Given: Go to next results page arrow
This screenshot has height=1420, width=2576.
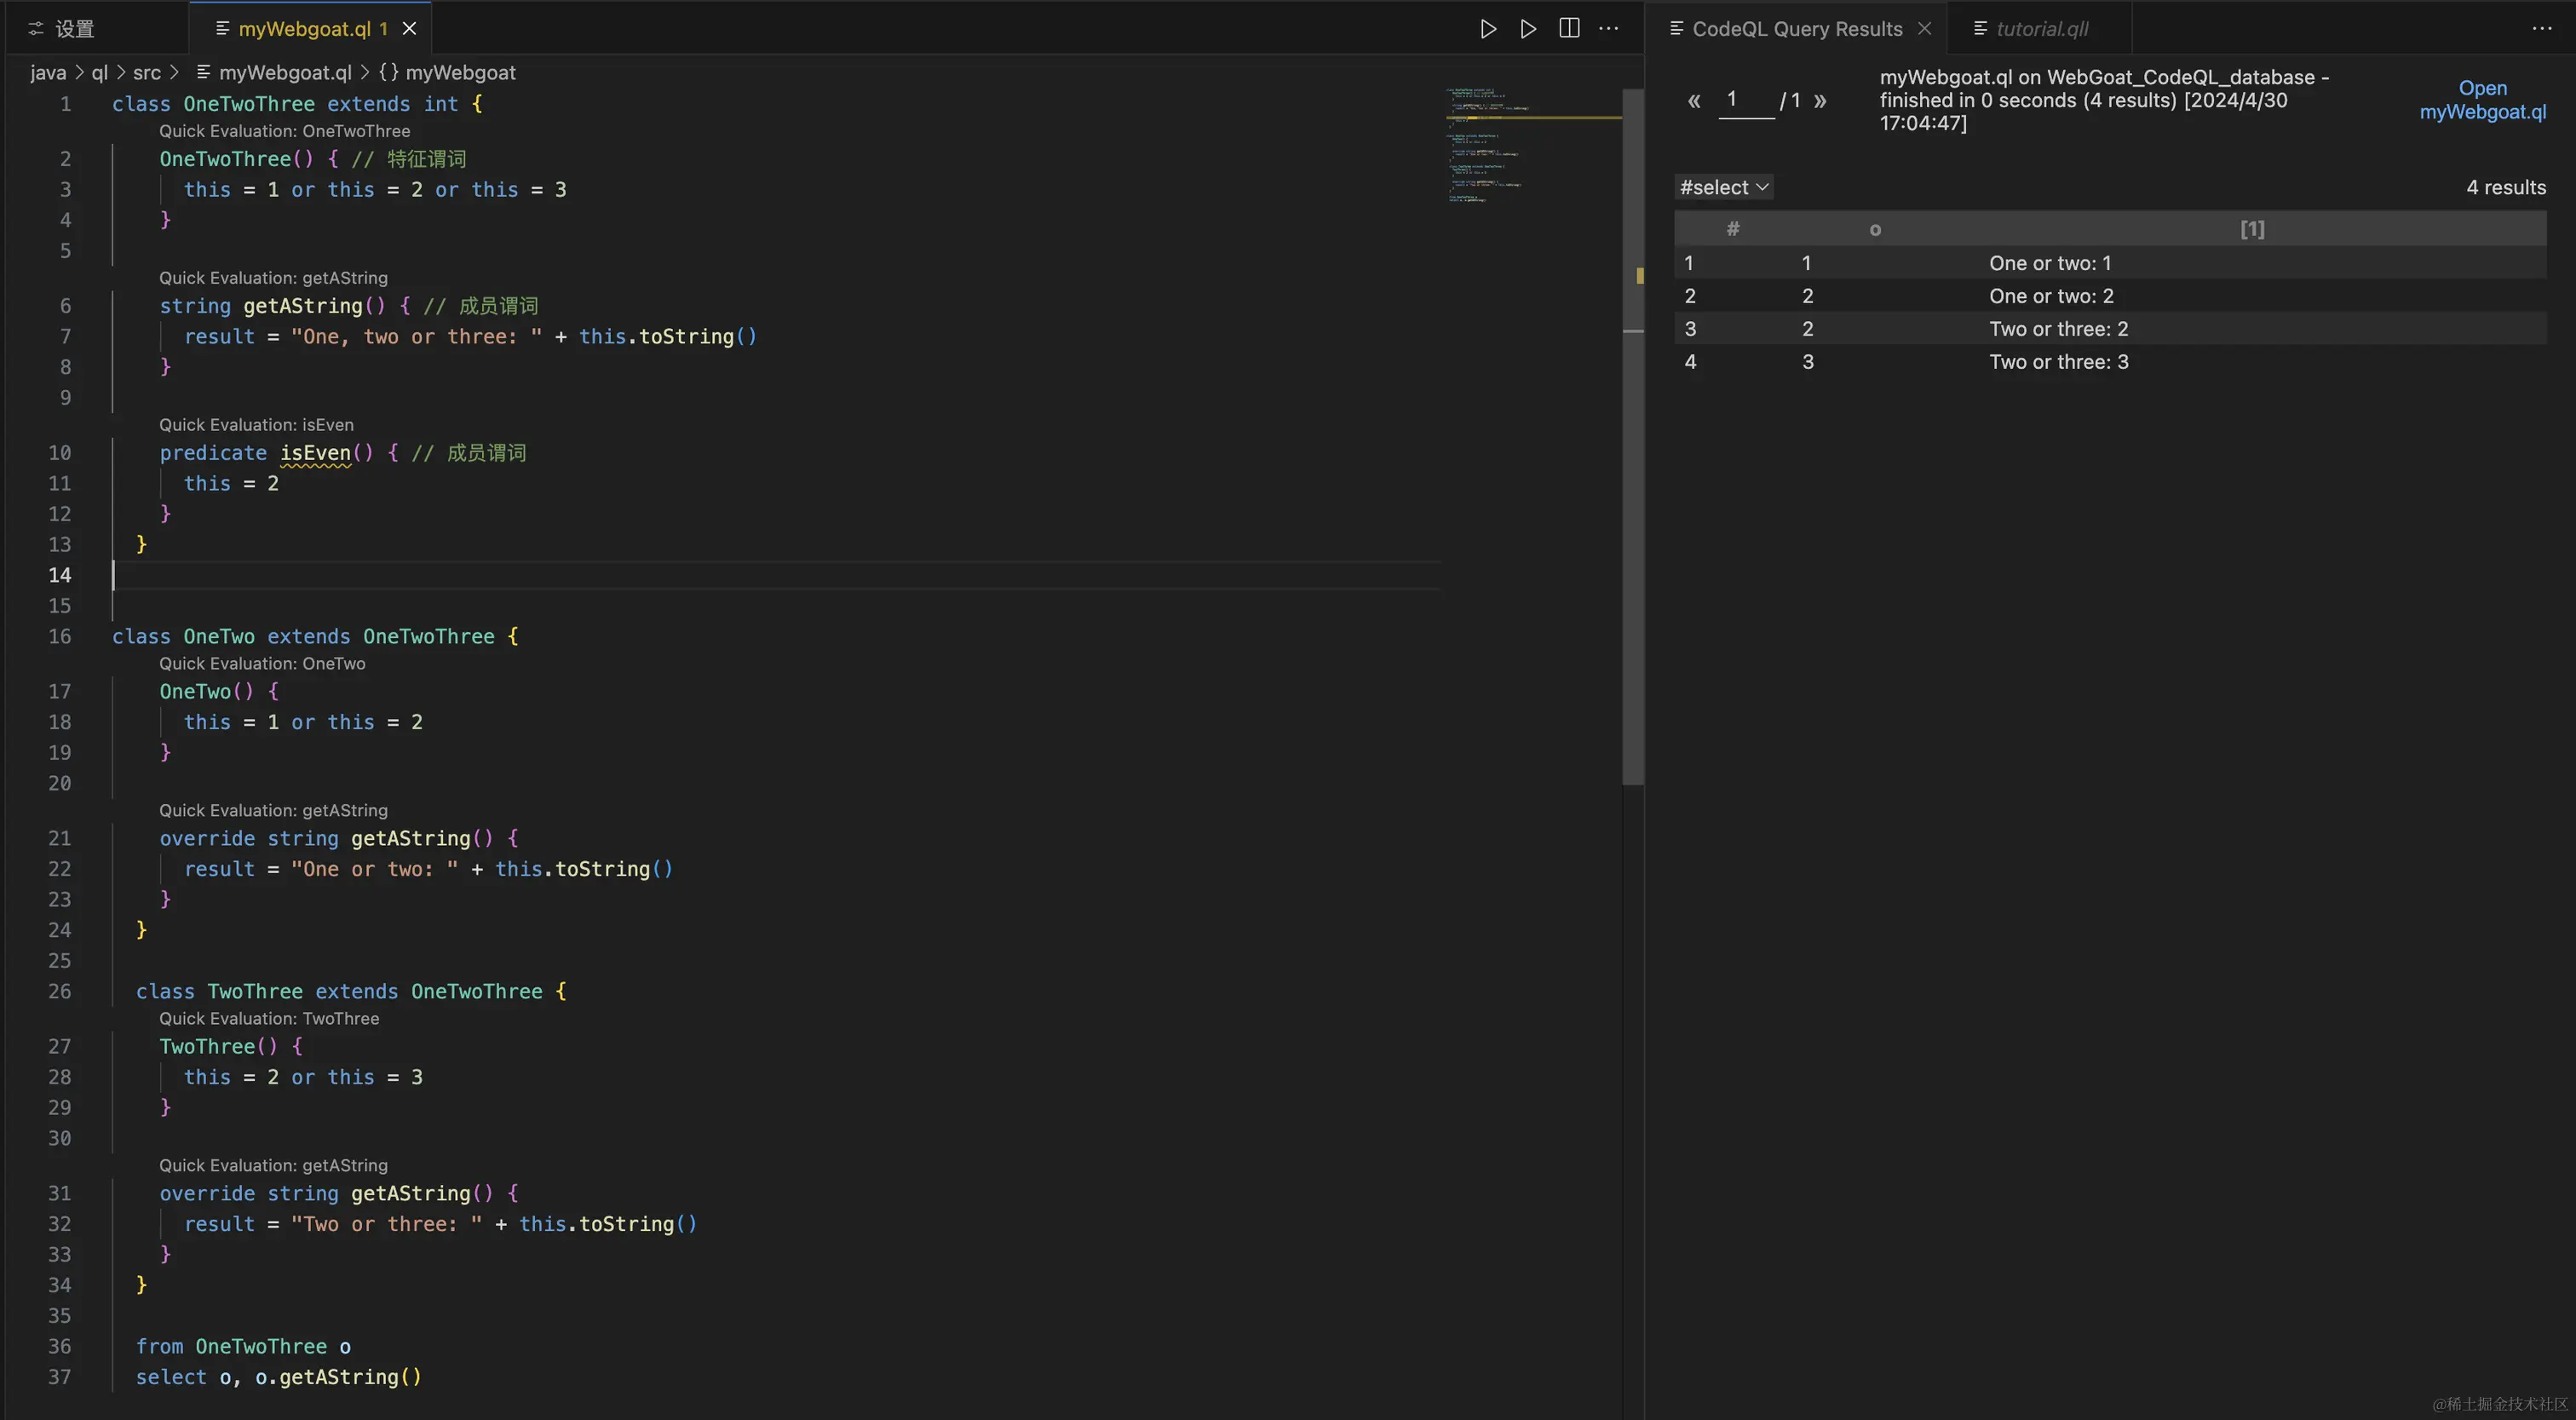Looking at the screenshot, I should [1820, 101].
